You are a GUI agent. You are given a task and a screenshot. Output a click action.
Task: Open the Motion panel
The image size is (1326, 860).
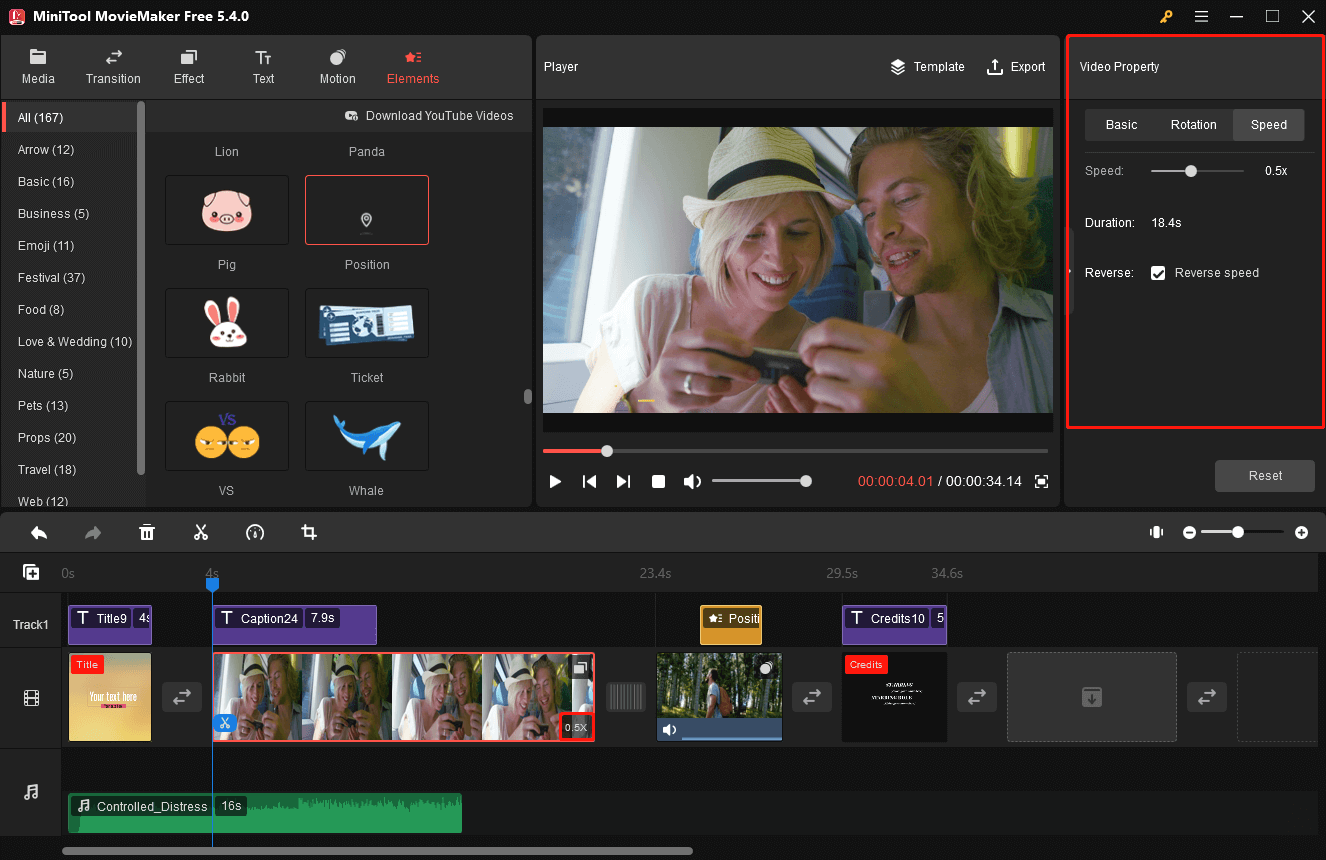tap(337, 66)
